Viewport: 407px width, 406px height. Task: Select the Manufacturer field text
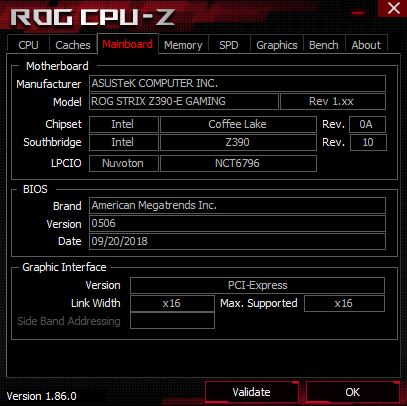point(237,83)
